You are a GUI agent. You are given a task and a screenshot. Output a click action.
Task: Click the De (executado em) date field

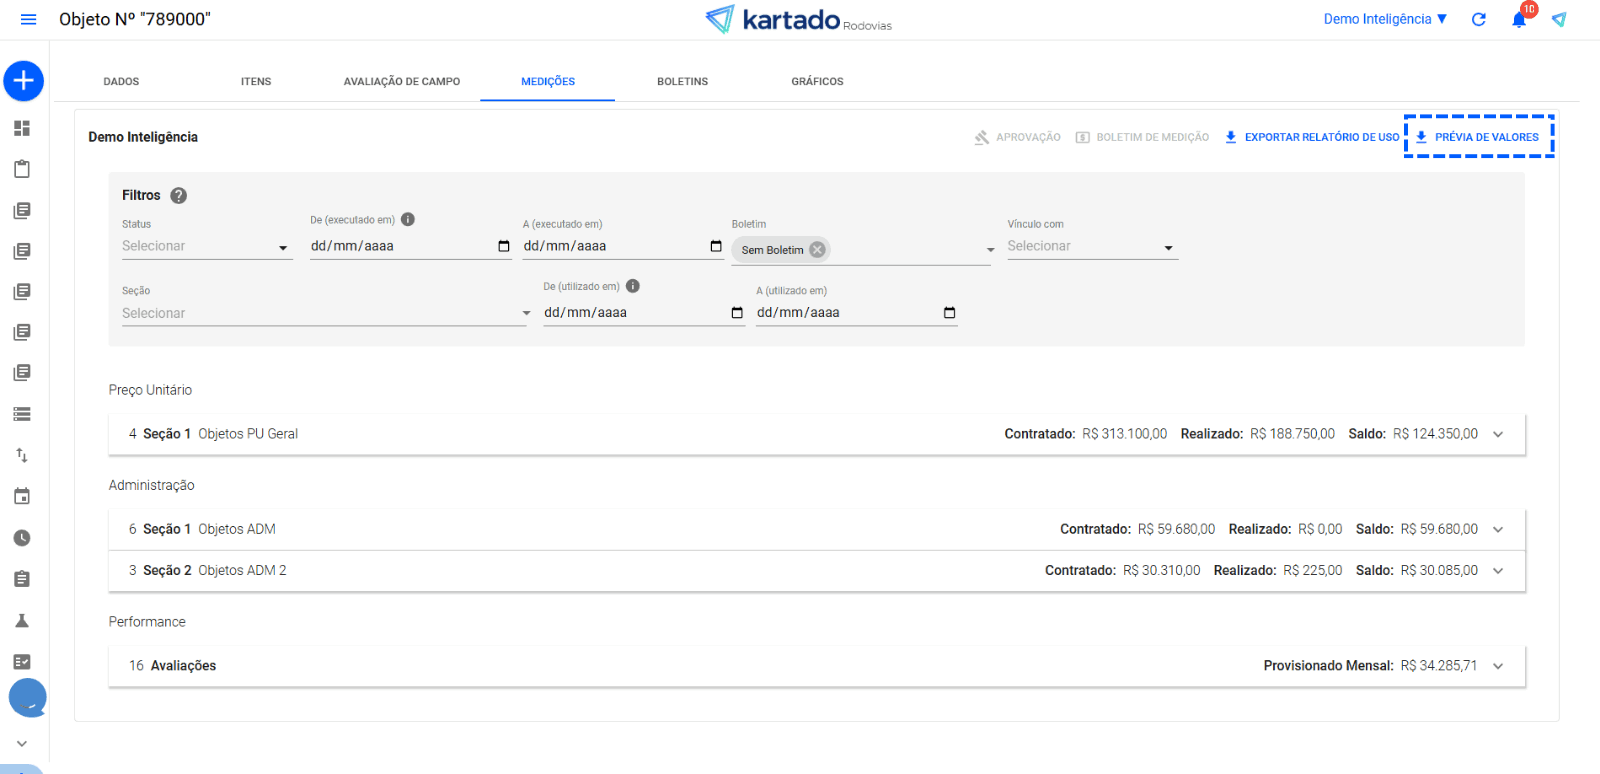[x=400, y=246]
